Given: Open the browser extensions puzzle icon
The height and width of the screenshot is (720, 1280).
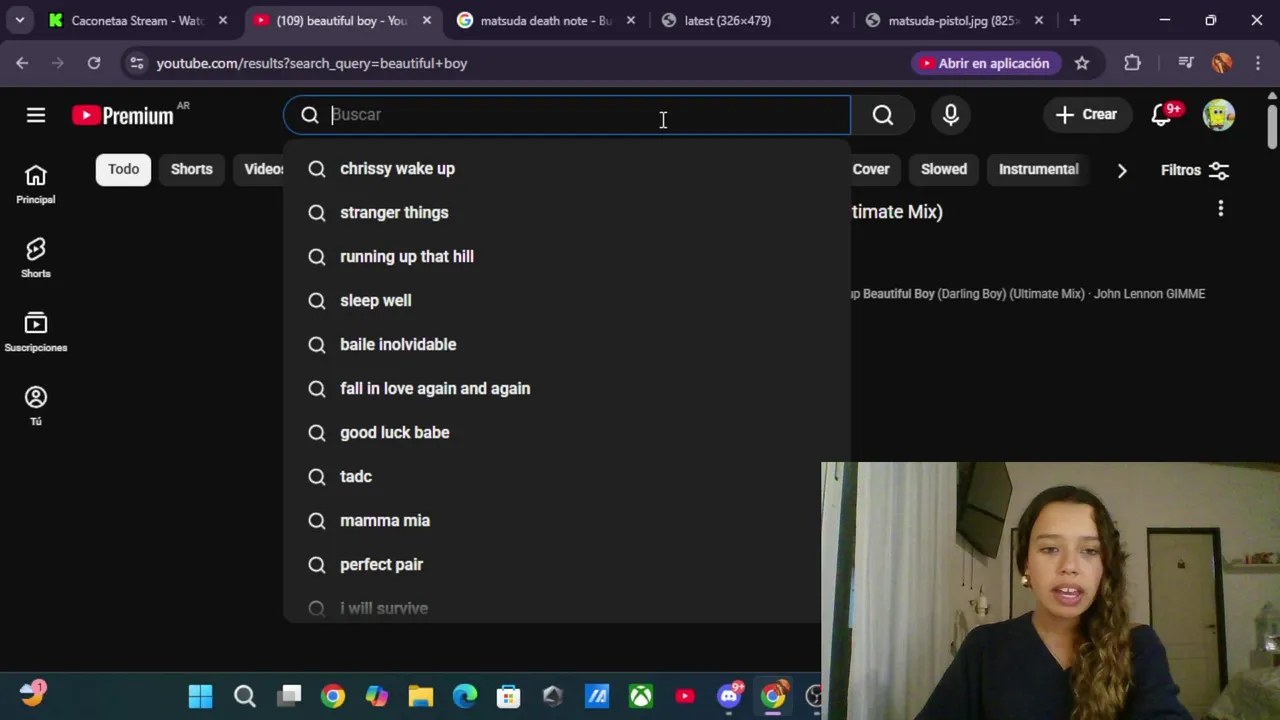Looking at the screenshot, I should (1132, 63).
